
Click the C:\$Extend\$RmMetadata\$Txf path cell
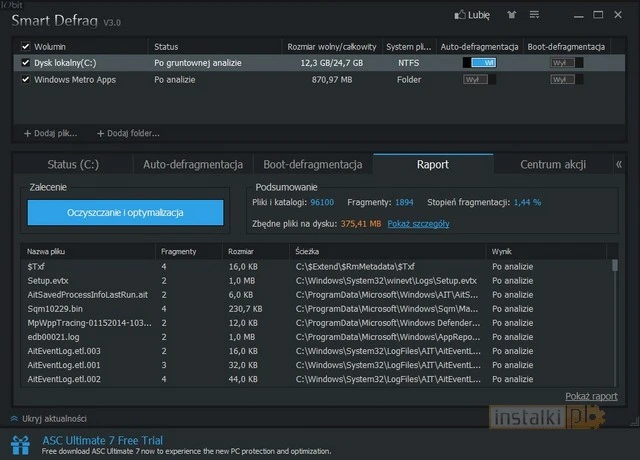point(355,267)
